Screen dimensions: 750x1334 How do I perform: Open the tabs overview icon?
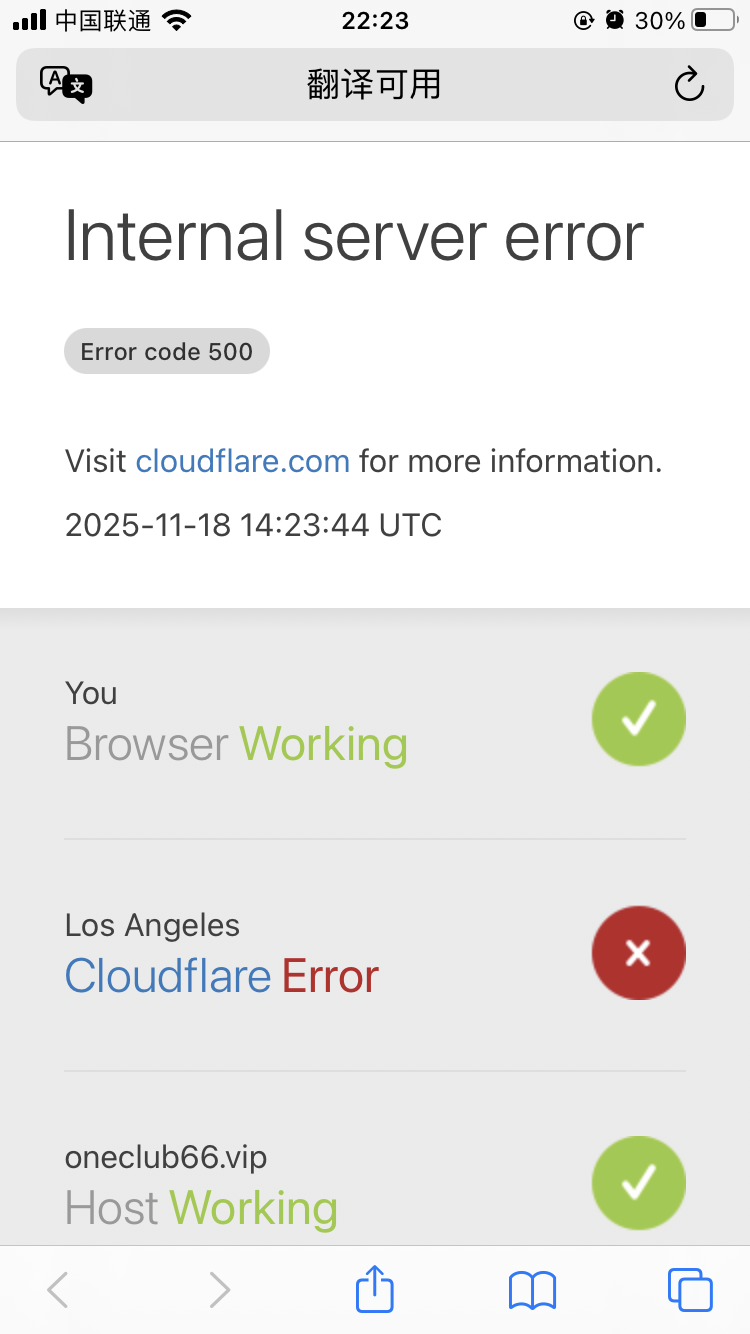pos(689,1289)
